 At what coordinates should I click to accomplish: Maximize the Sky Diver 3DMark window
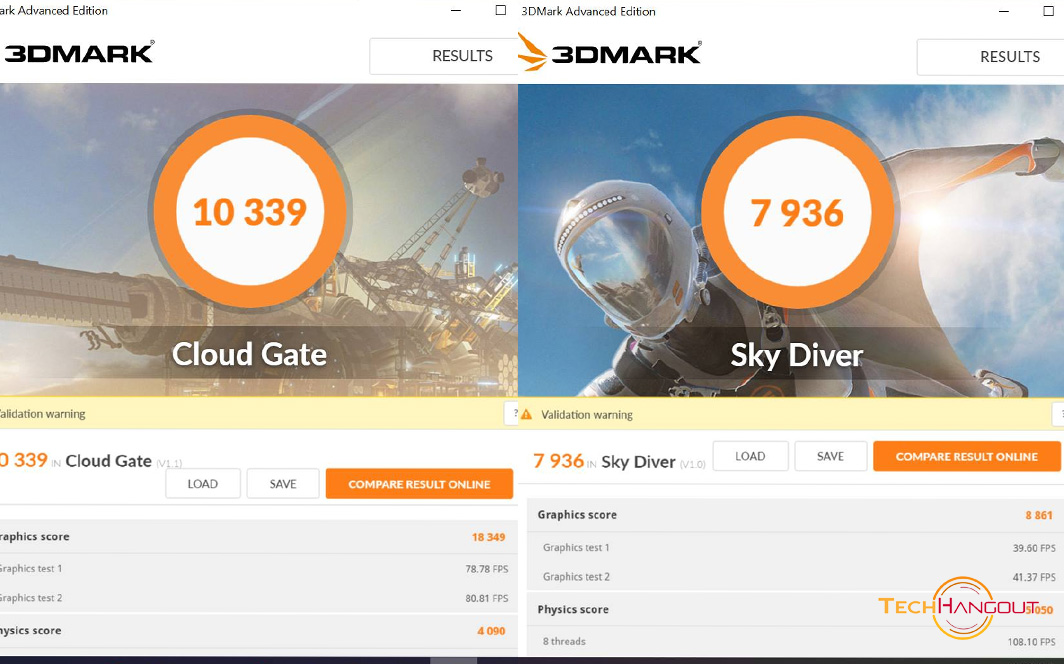tap(1048, 11)
